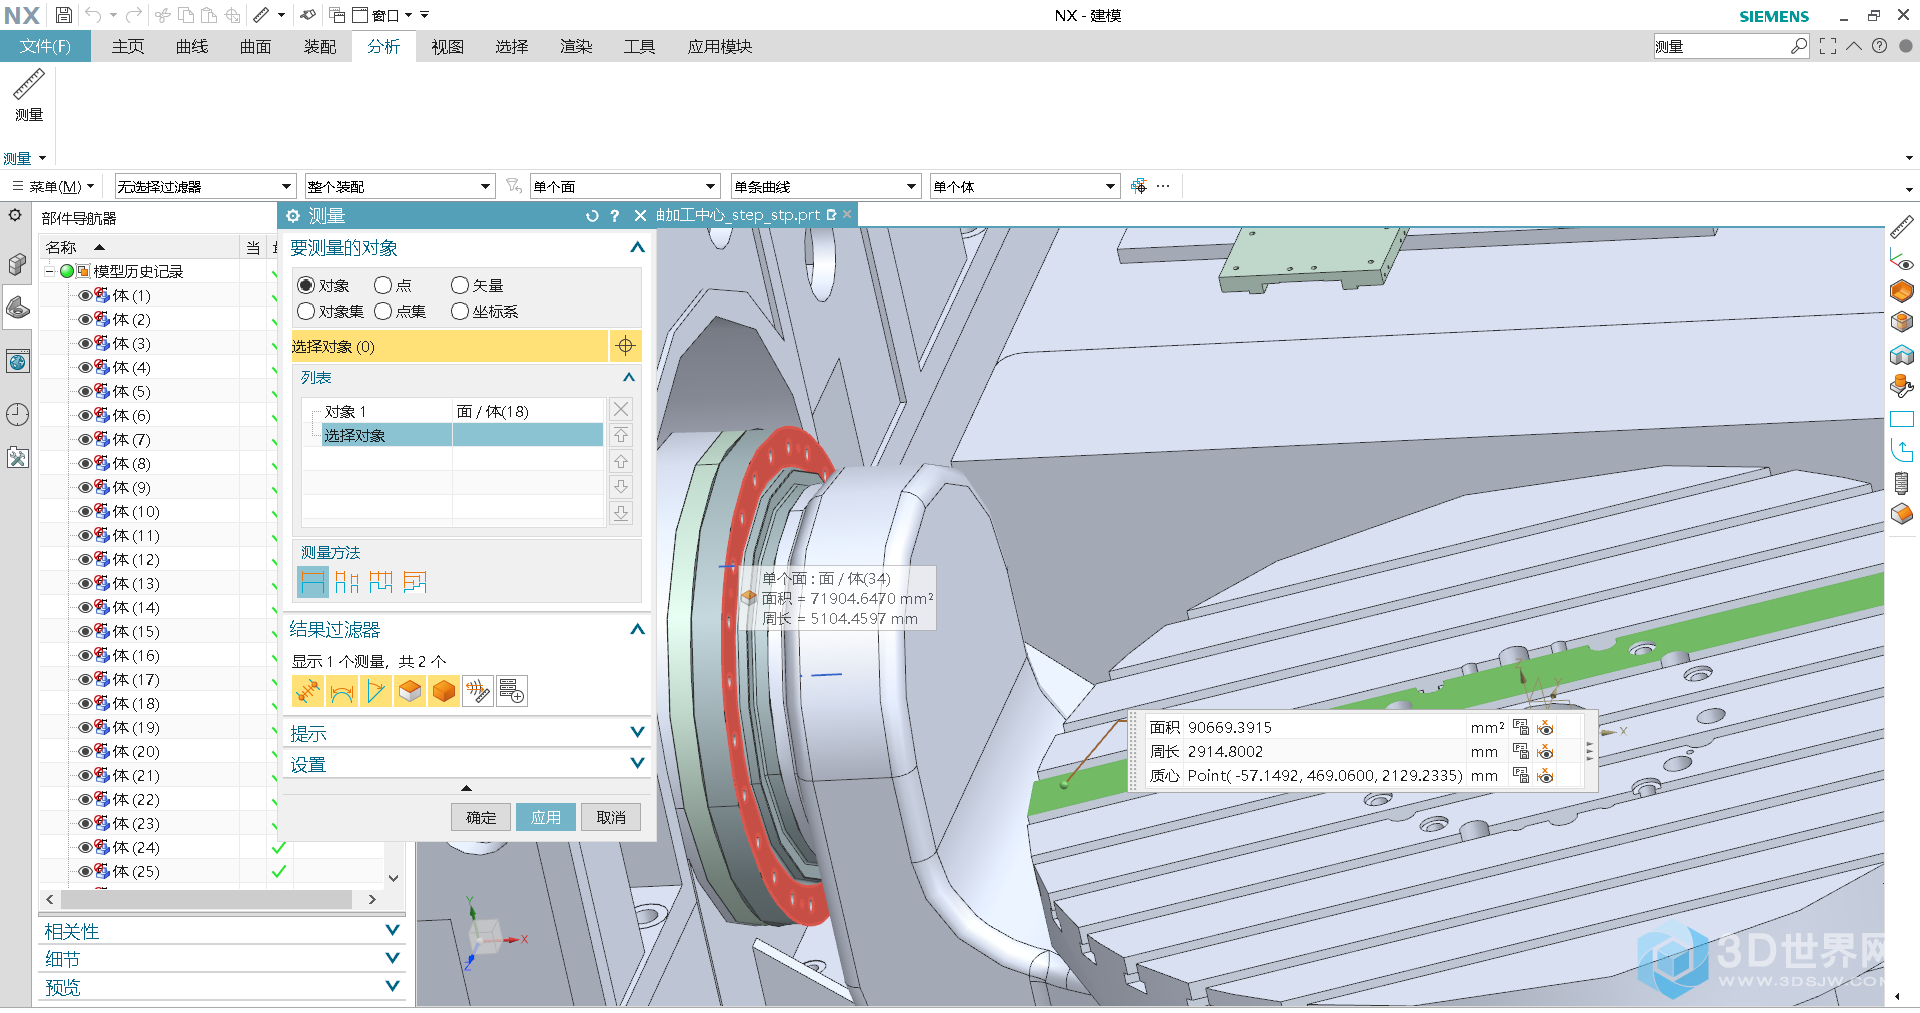This screenshot has height=1013, width=1920.
Task: Open the 单个面 face rule dropdown
Action: 625,186
